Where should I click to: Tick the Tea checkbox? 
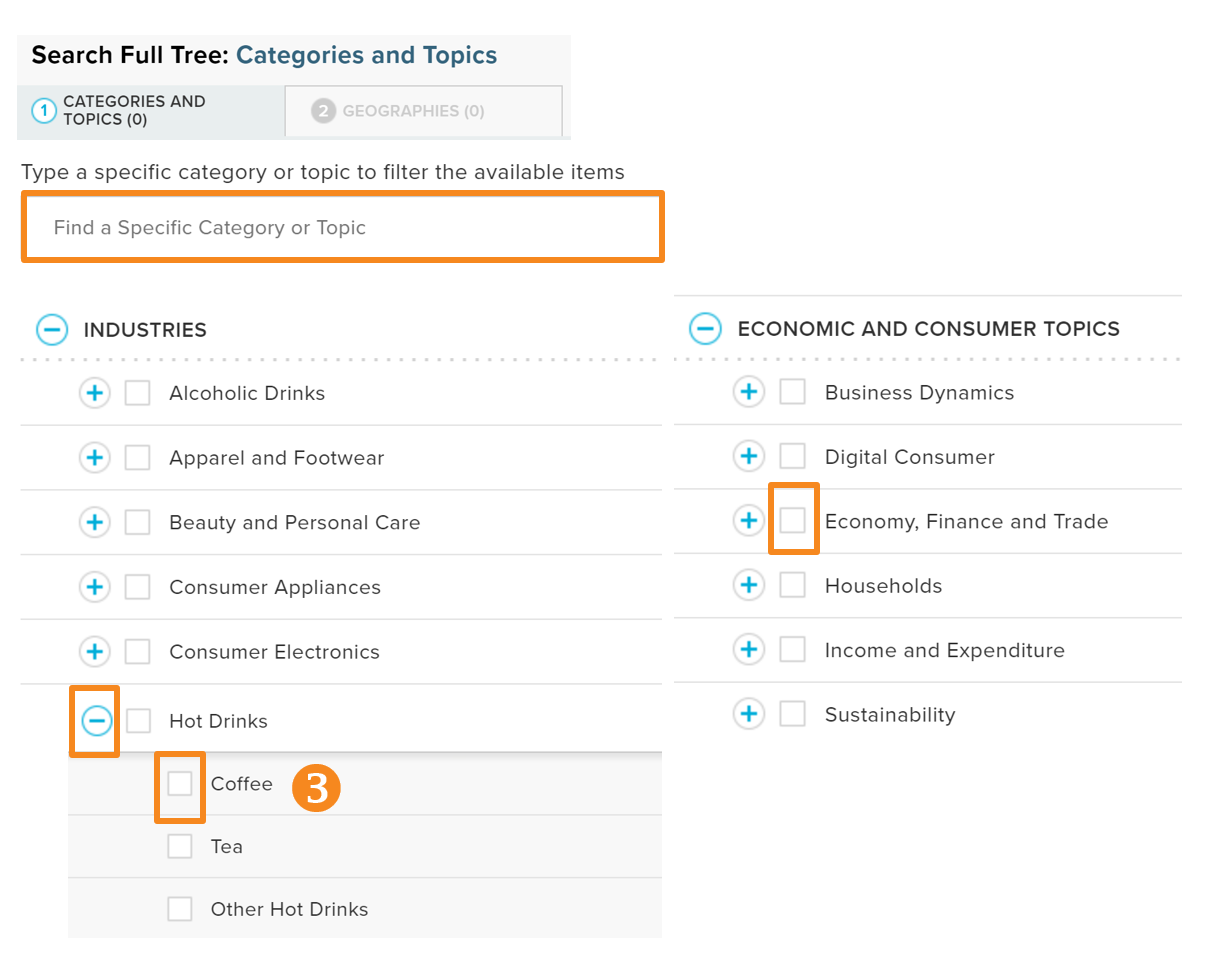click(x=180, y=846)
